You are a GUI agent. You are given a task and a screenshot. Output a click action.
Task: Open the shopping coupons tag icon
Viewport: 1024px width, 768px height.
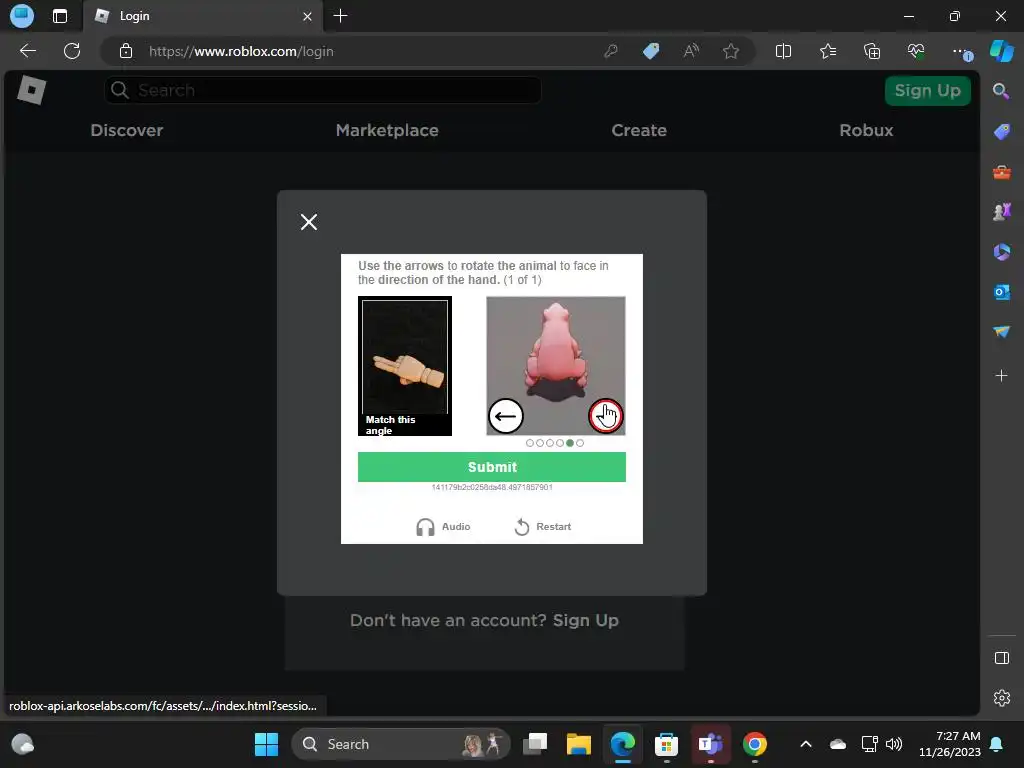[651, 51]
